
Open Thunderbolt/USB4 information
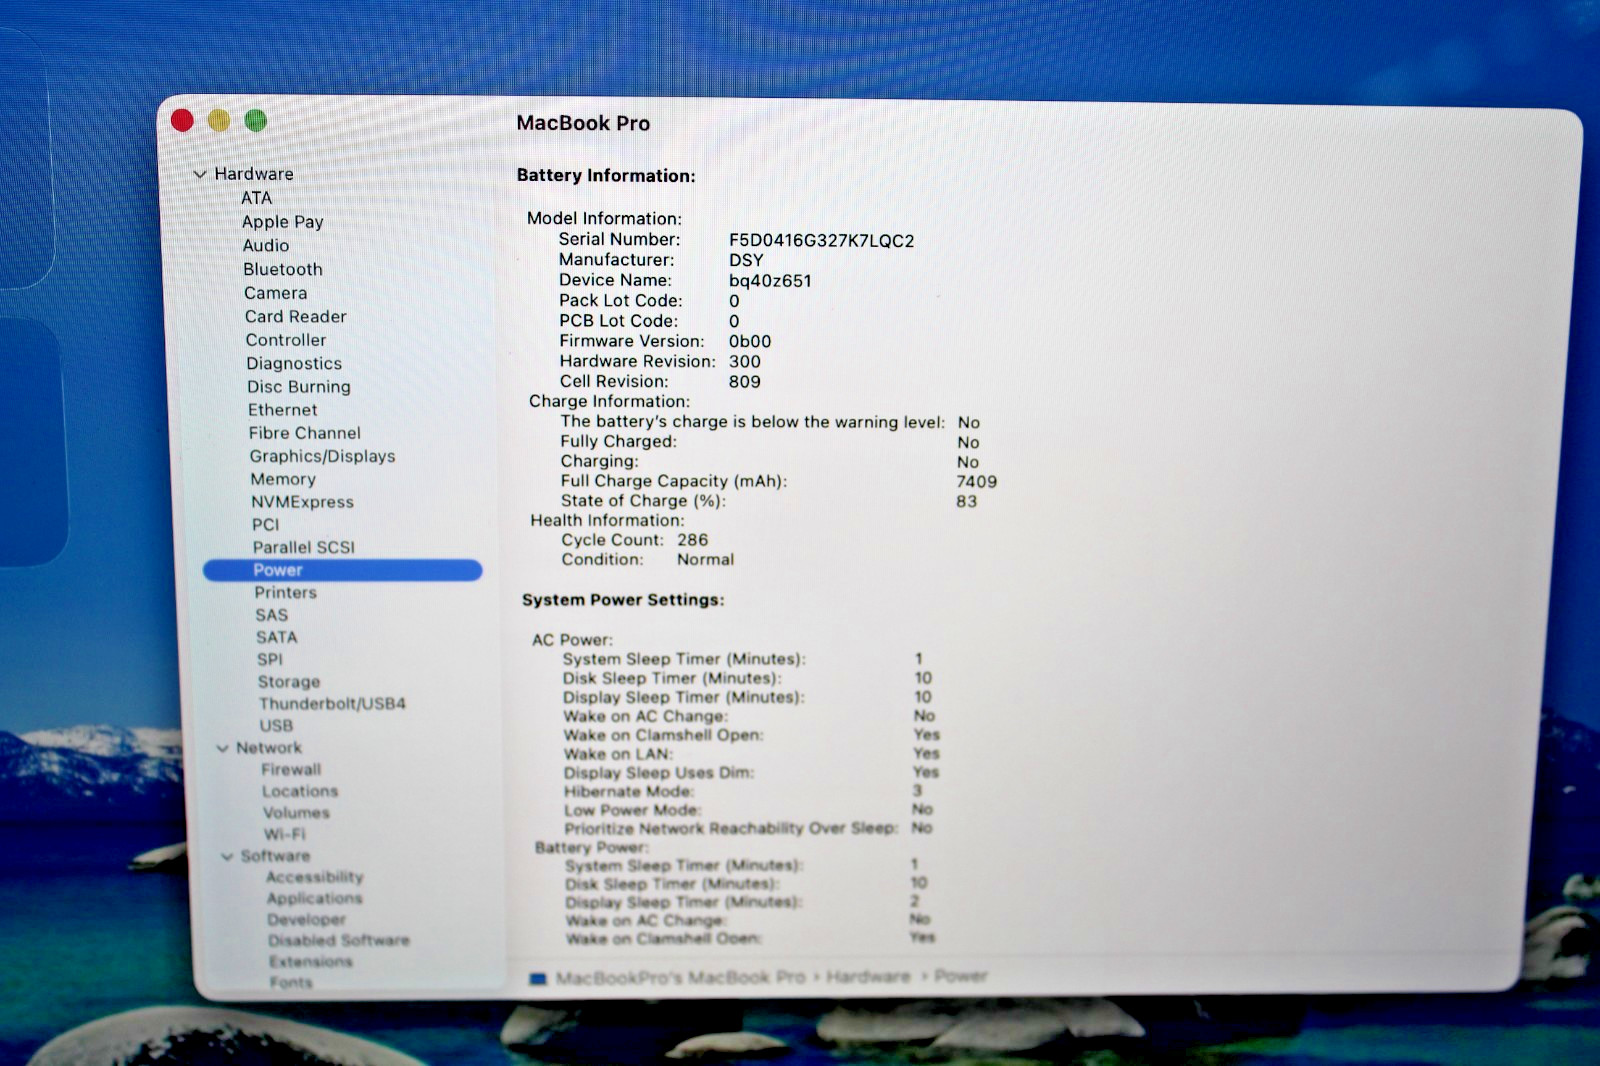point(333,703)
